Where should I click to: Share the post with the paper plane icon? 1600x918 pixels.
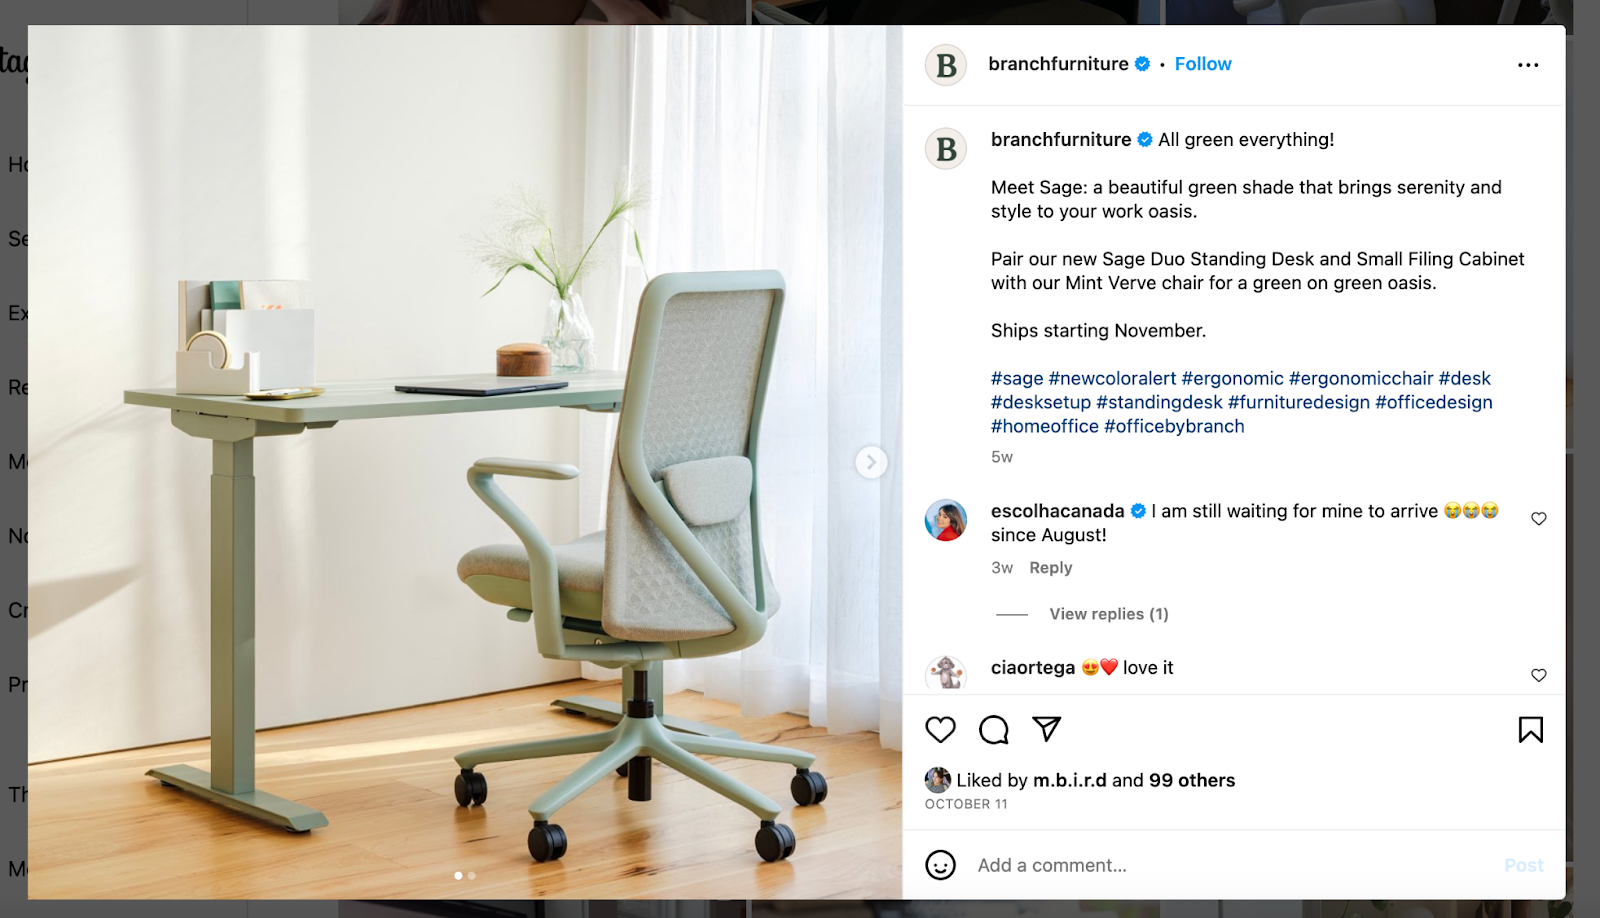coord(1046,729)
